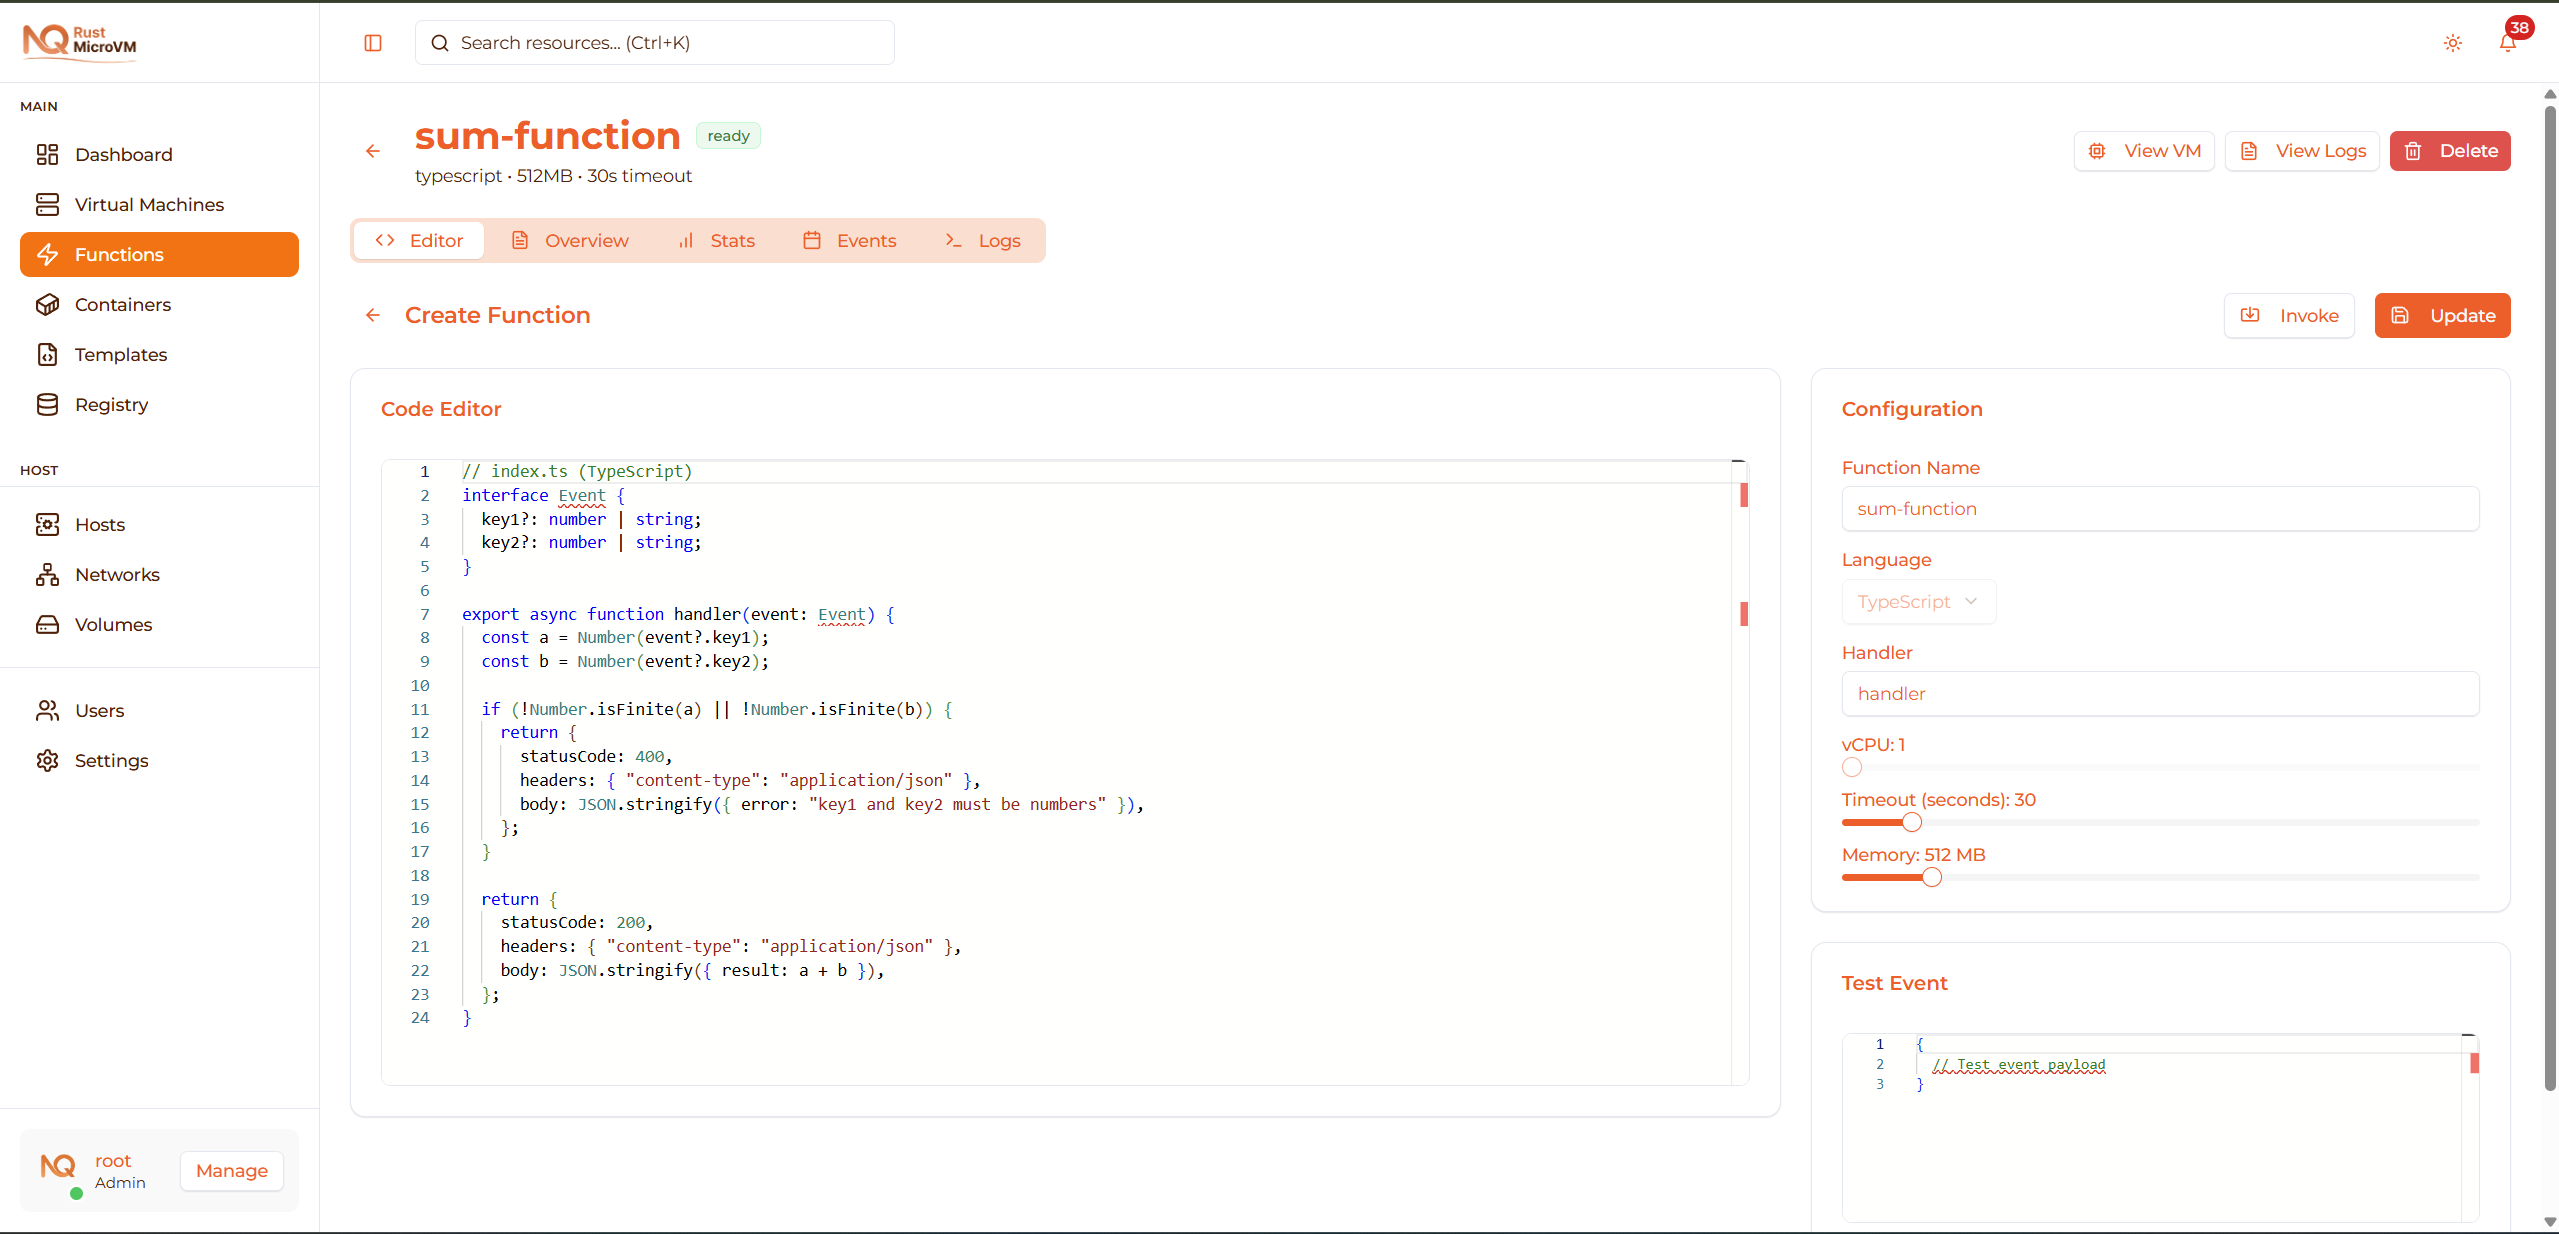The width and height of the screenshot is (2559, 1234).
Task: Open the TypeScript language dropdown
Action: [1918, 601]
